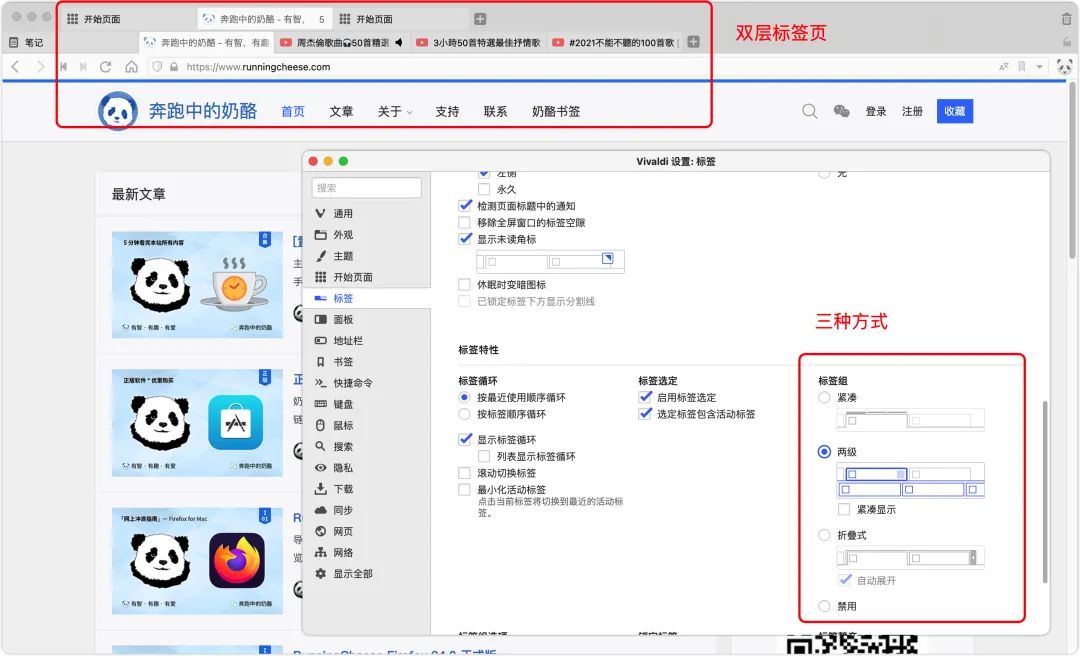Click the browser home button
This screenshot has width=1080, height=656.
point(131,67)
